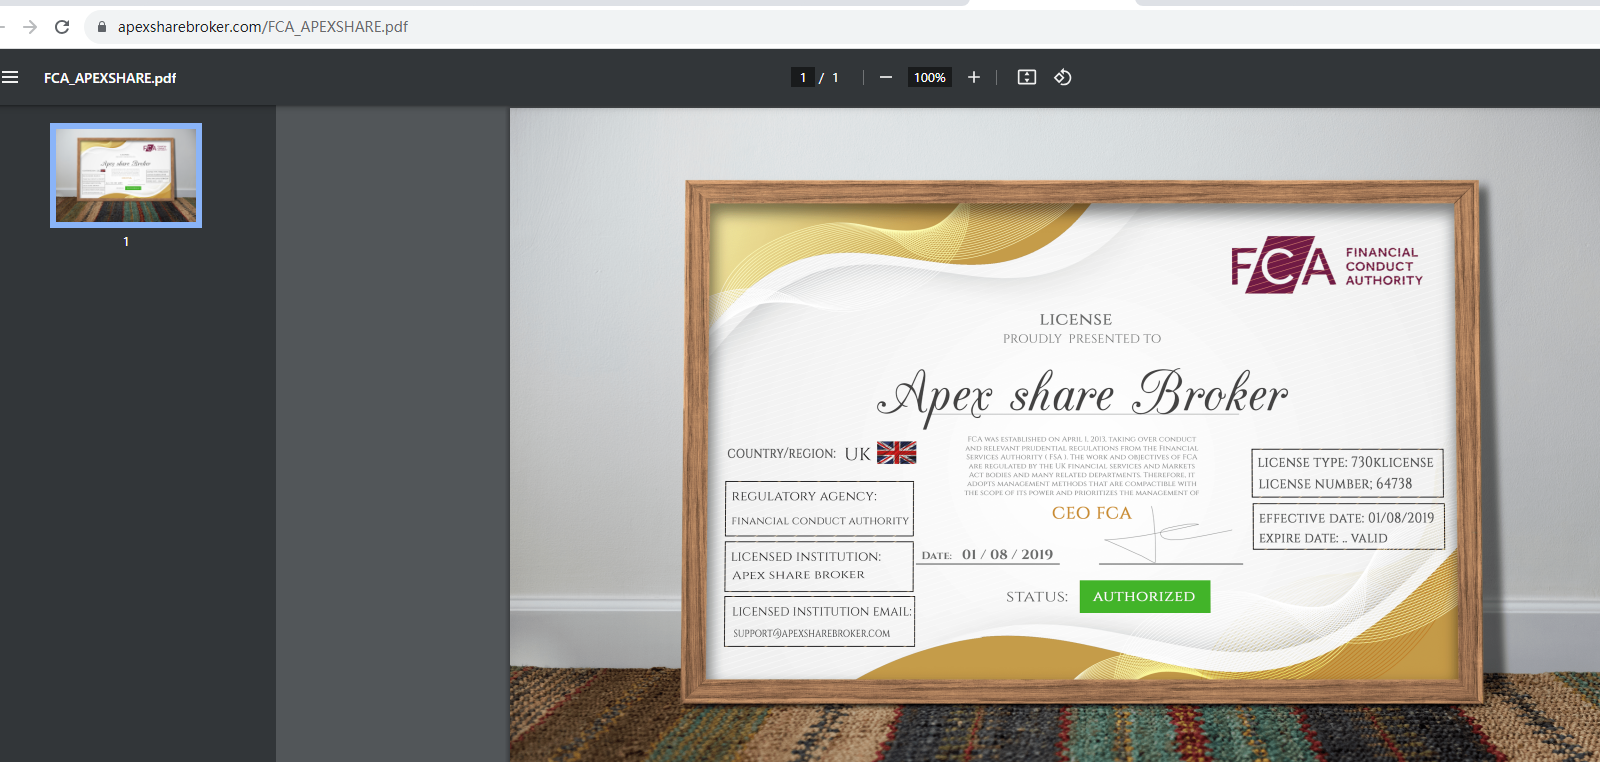
Task: Select 'FINANCIAL CONDUCT AUTHORITY' agency value text
Action: (820, 521)
